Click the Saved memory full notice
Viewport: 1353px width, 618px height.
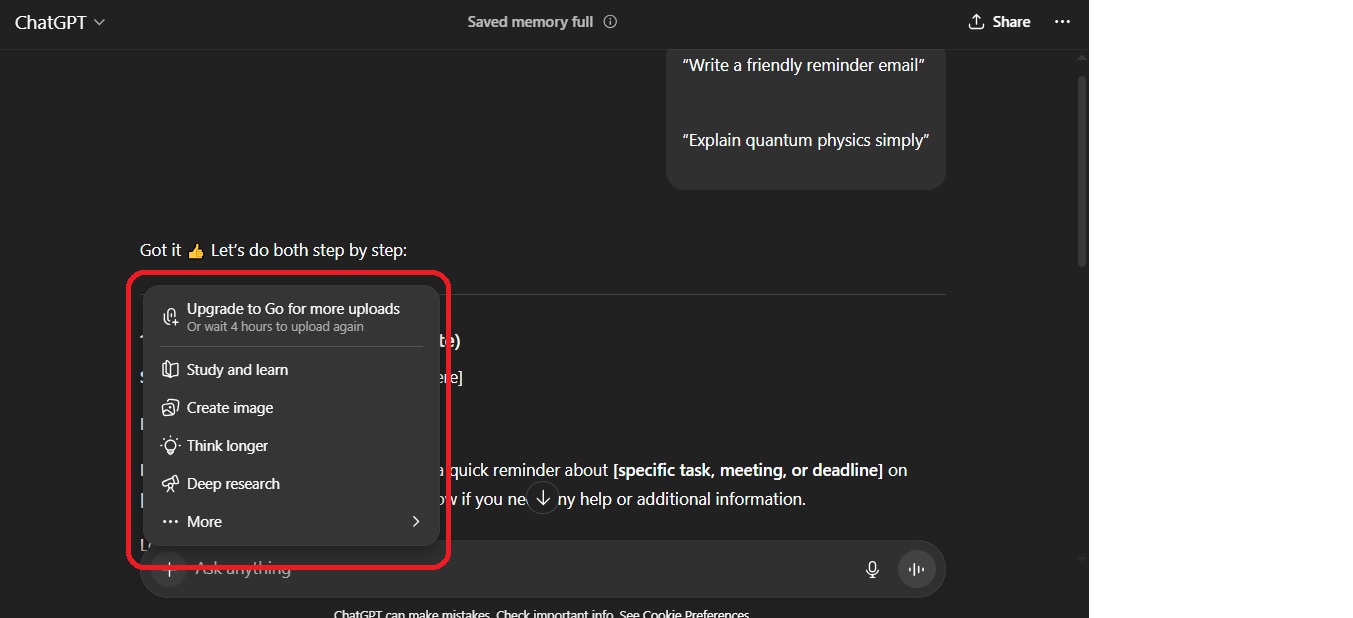coord(530,22)
